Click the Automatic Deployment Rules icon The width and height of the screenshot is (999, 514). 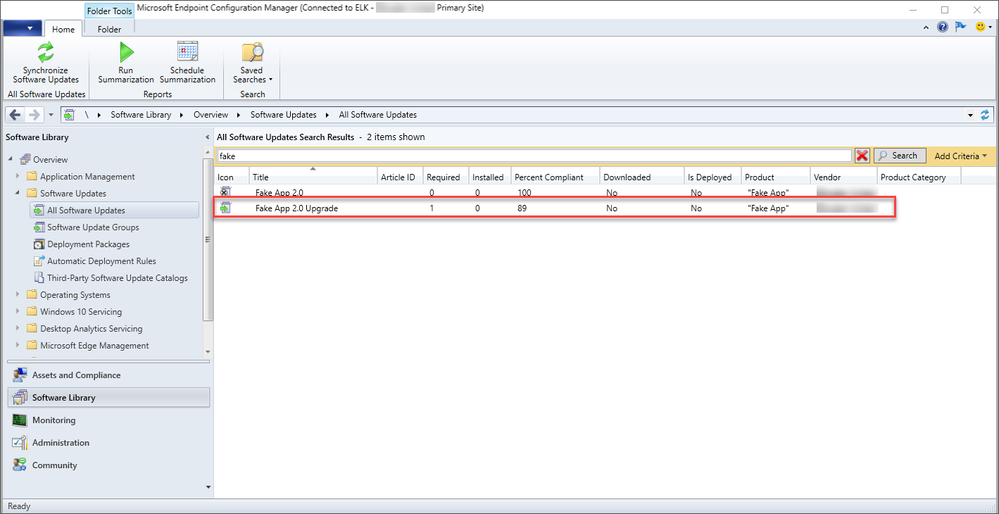pos(38,261)
